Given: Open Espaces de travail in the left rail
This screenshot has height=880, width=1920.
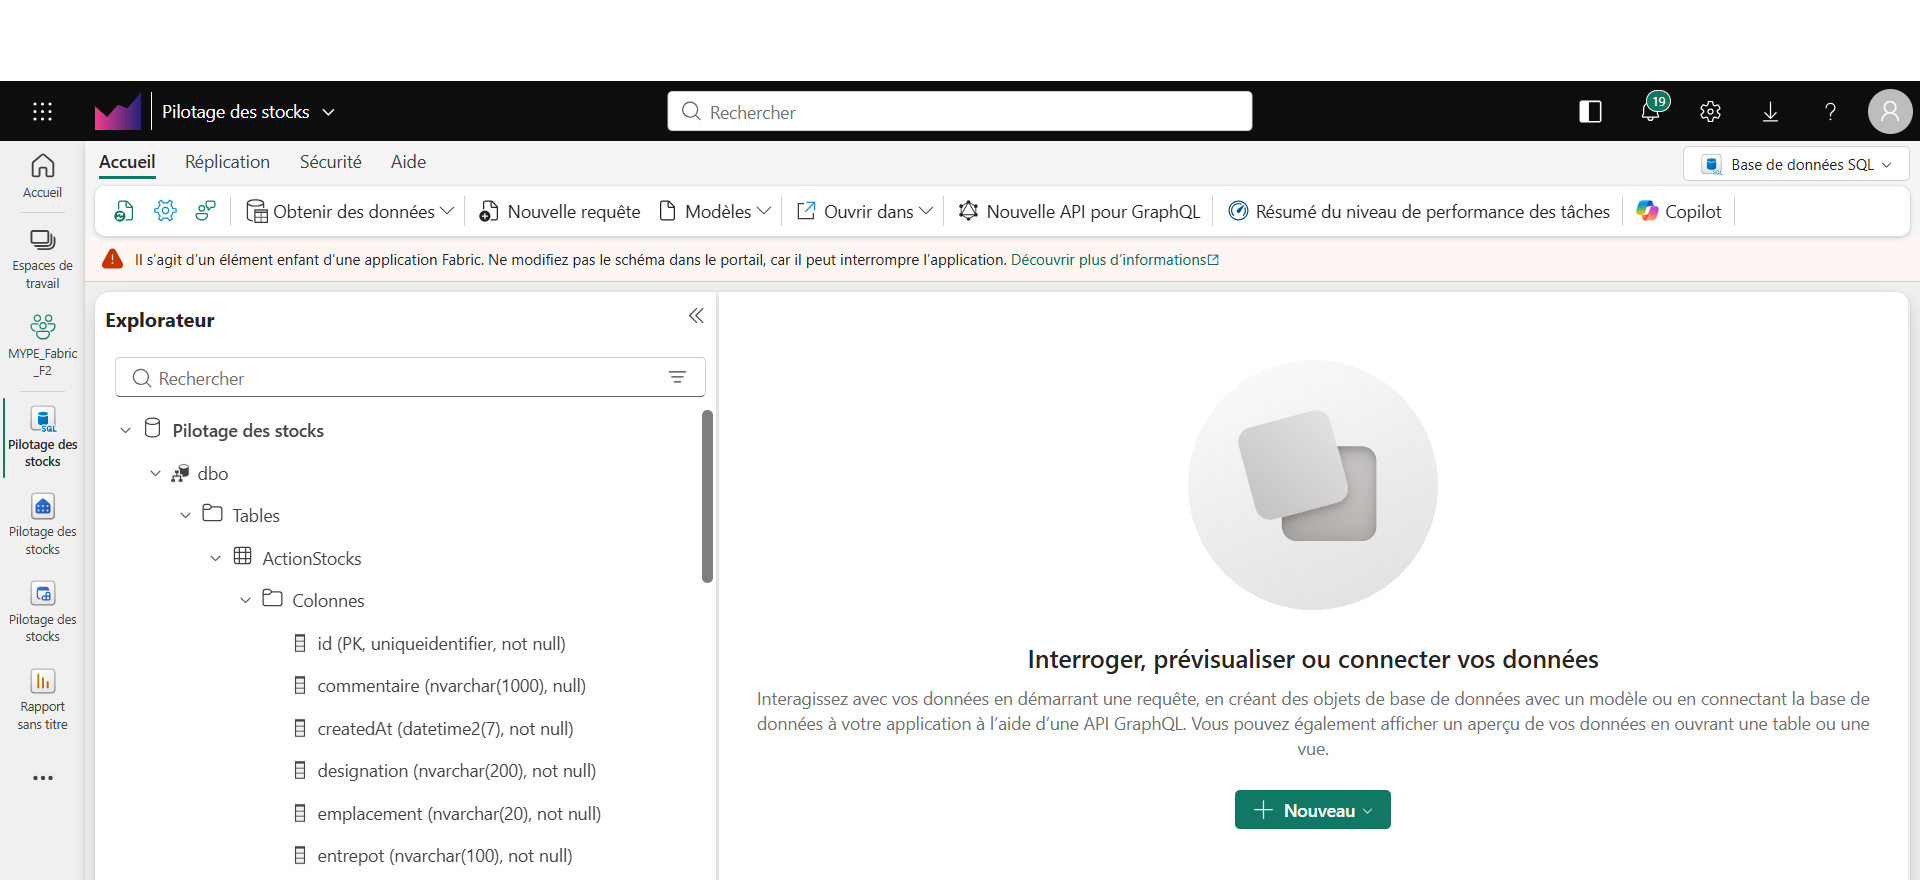Looking at the screenshot, I should pyautogui.click(x=42, y=259).
